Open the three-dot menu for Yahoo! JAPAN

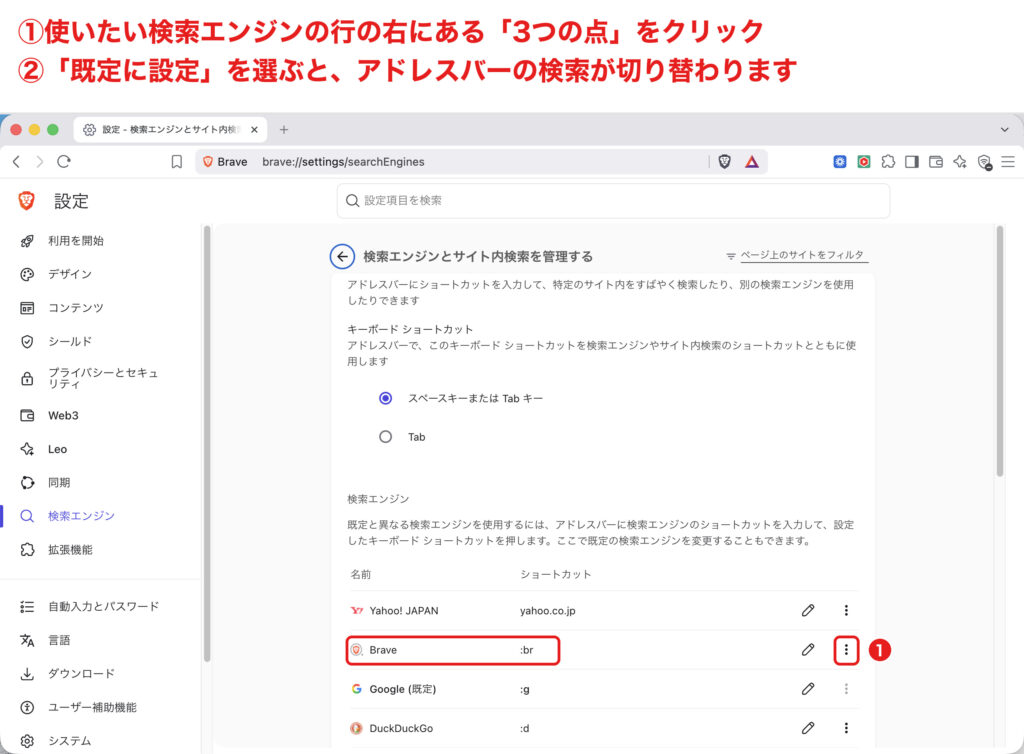[x=846, y=610]
